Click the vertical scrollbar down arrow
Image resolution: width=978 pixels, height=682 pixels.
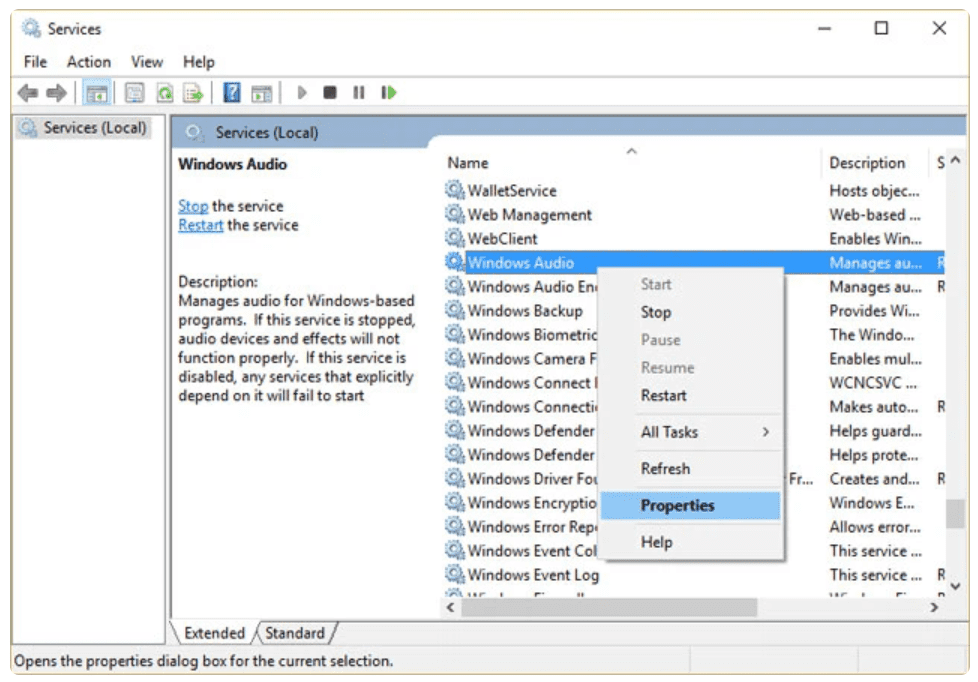click(x=955, y=585)
